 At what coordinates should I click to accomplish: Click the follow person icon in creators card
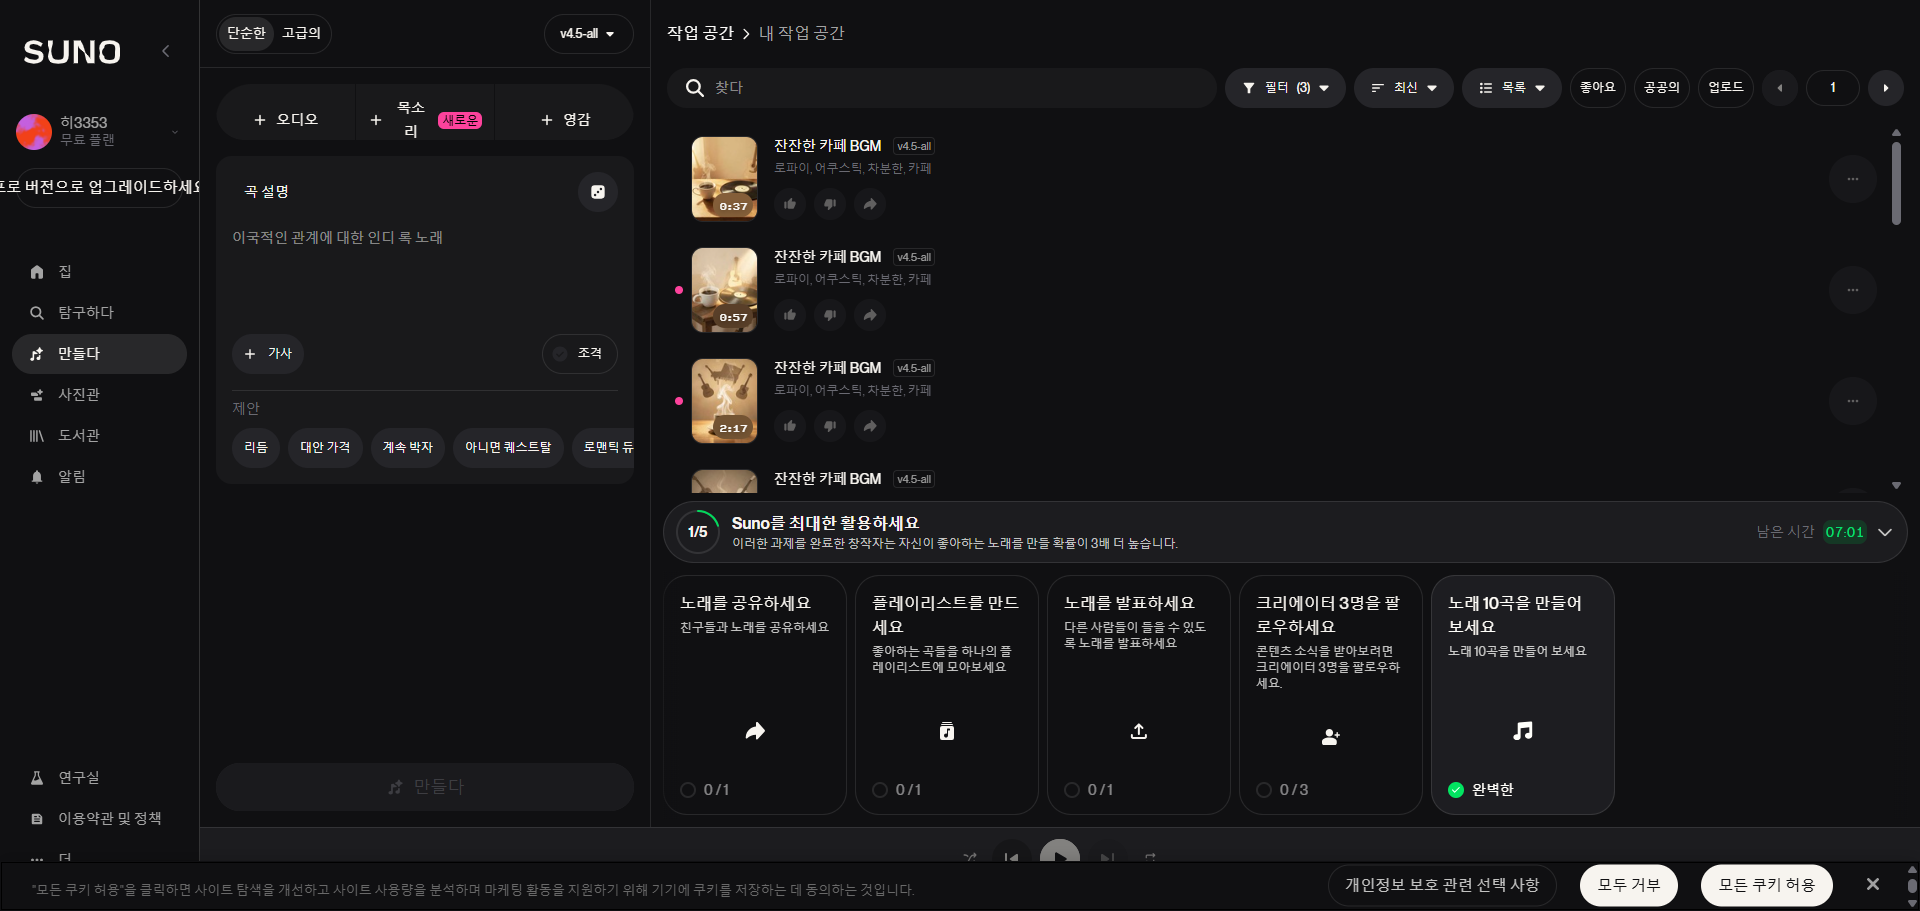pyautogui.click(x=1331, y=737)
